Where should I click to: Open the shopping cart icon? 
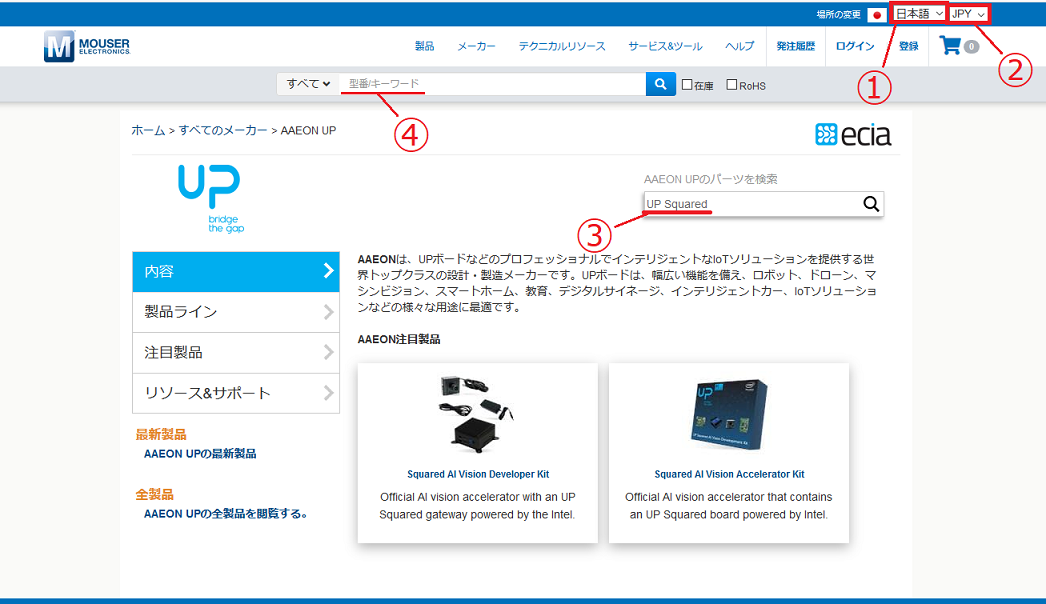950,45
